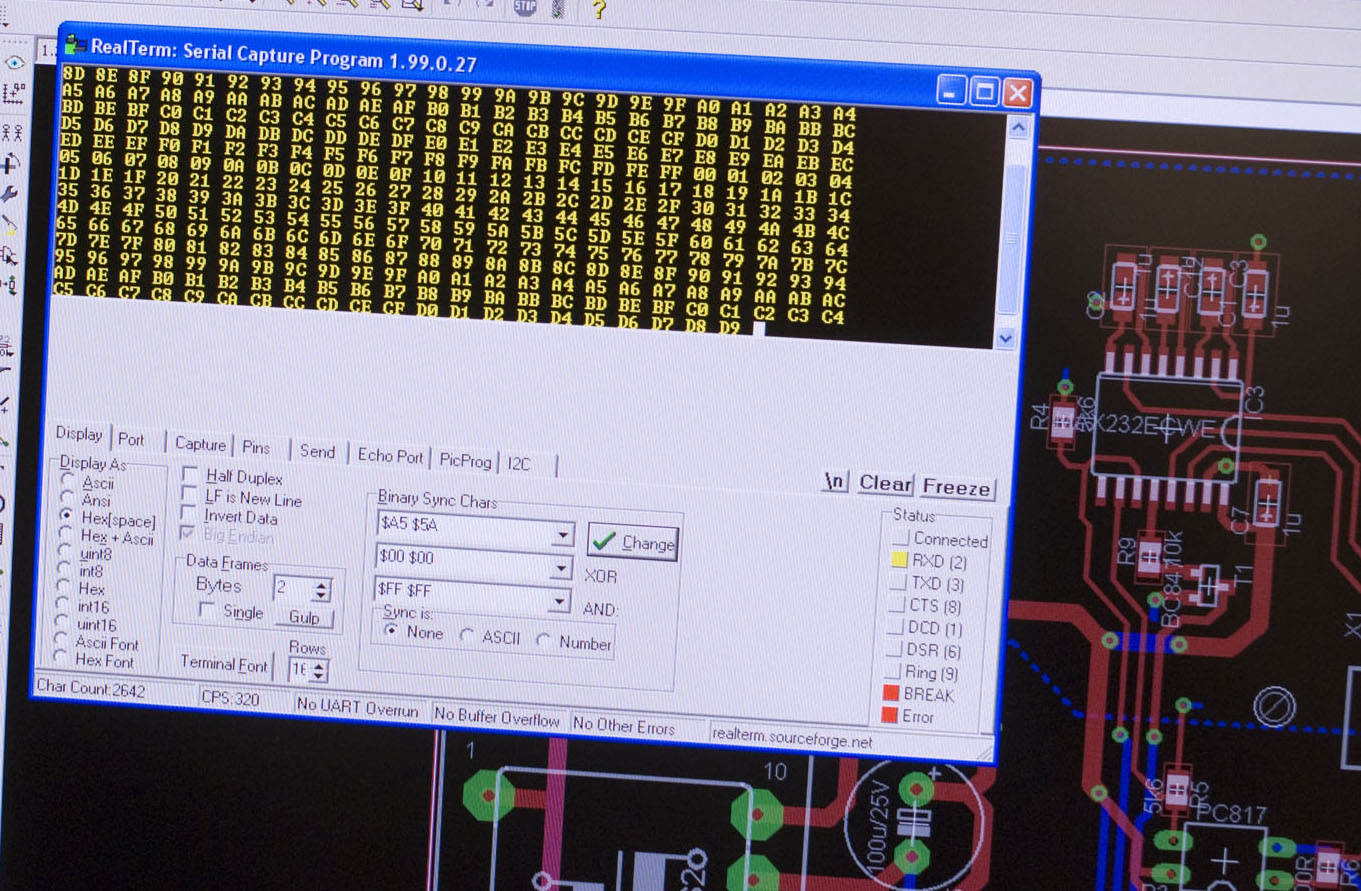Open the PicProg tab
1361x891 pixels.
pyautogui.click(x=465, y=460)
